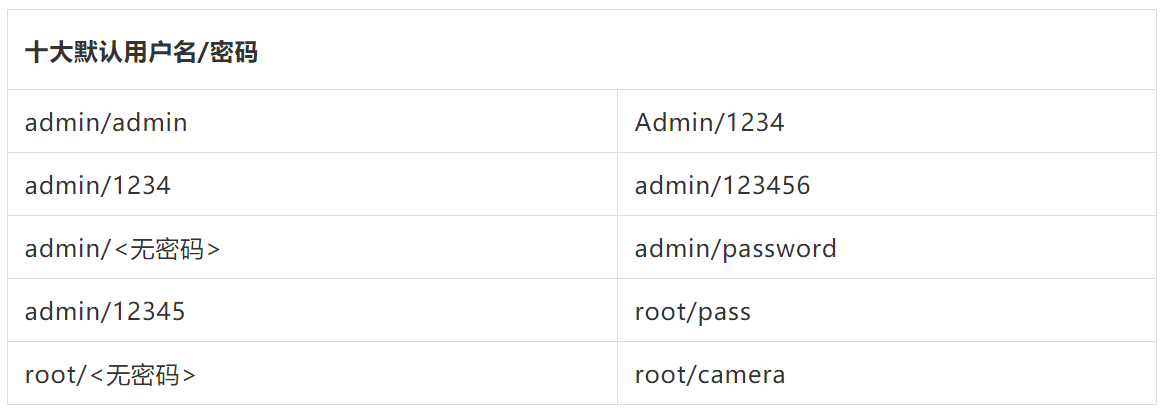1170x417 pixels.
Task: Click the word "password" after admin/
Action: click(779, 249)
